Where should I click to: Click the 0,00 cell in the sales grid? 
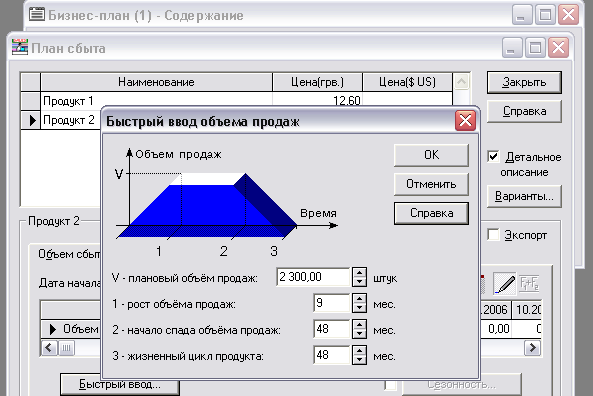[x=496, y=329]
